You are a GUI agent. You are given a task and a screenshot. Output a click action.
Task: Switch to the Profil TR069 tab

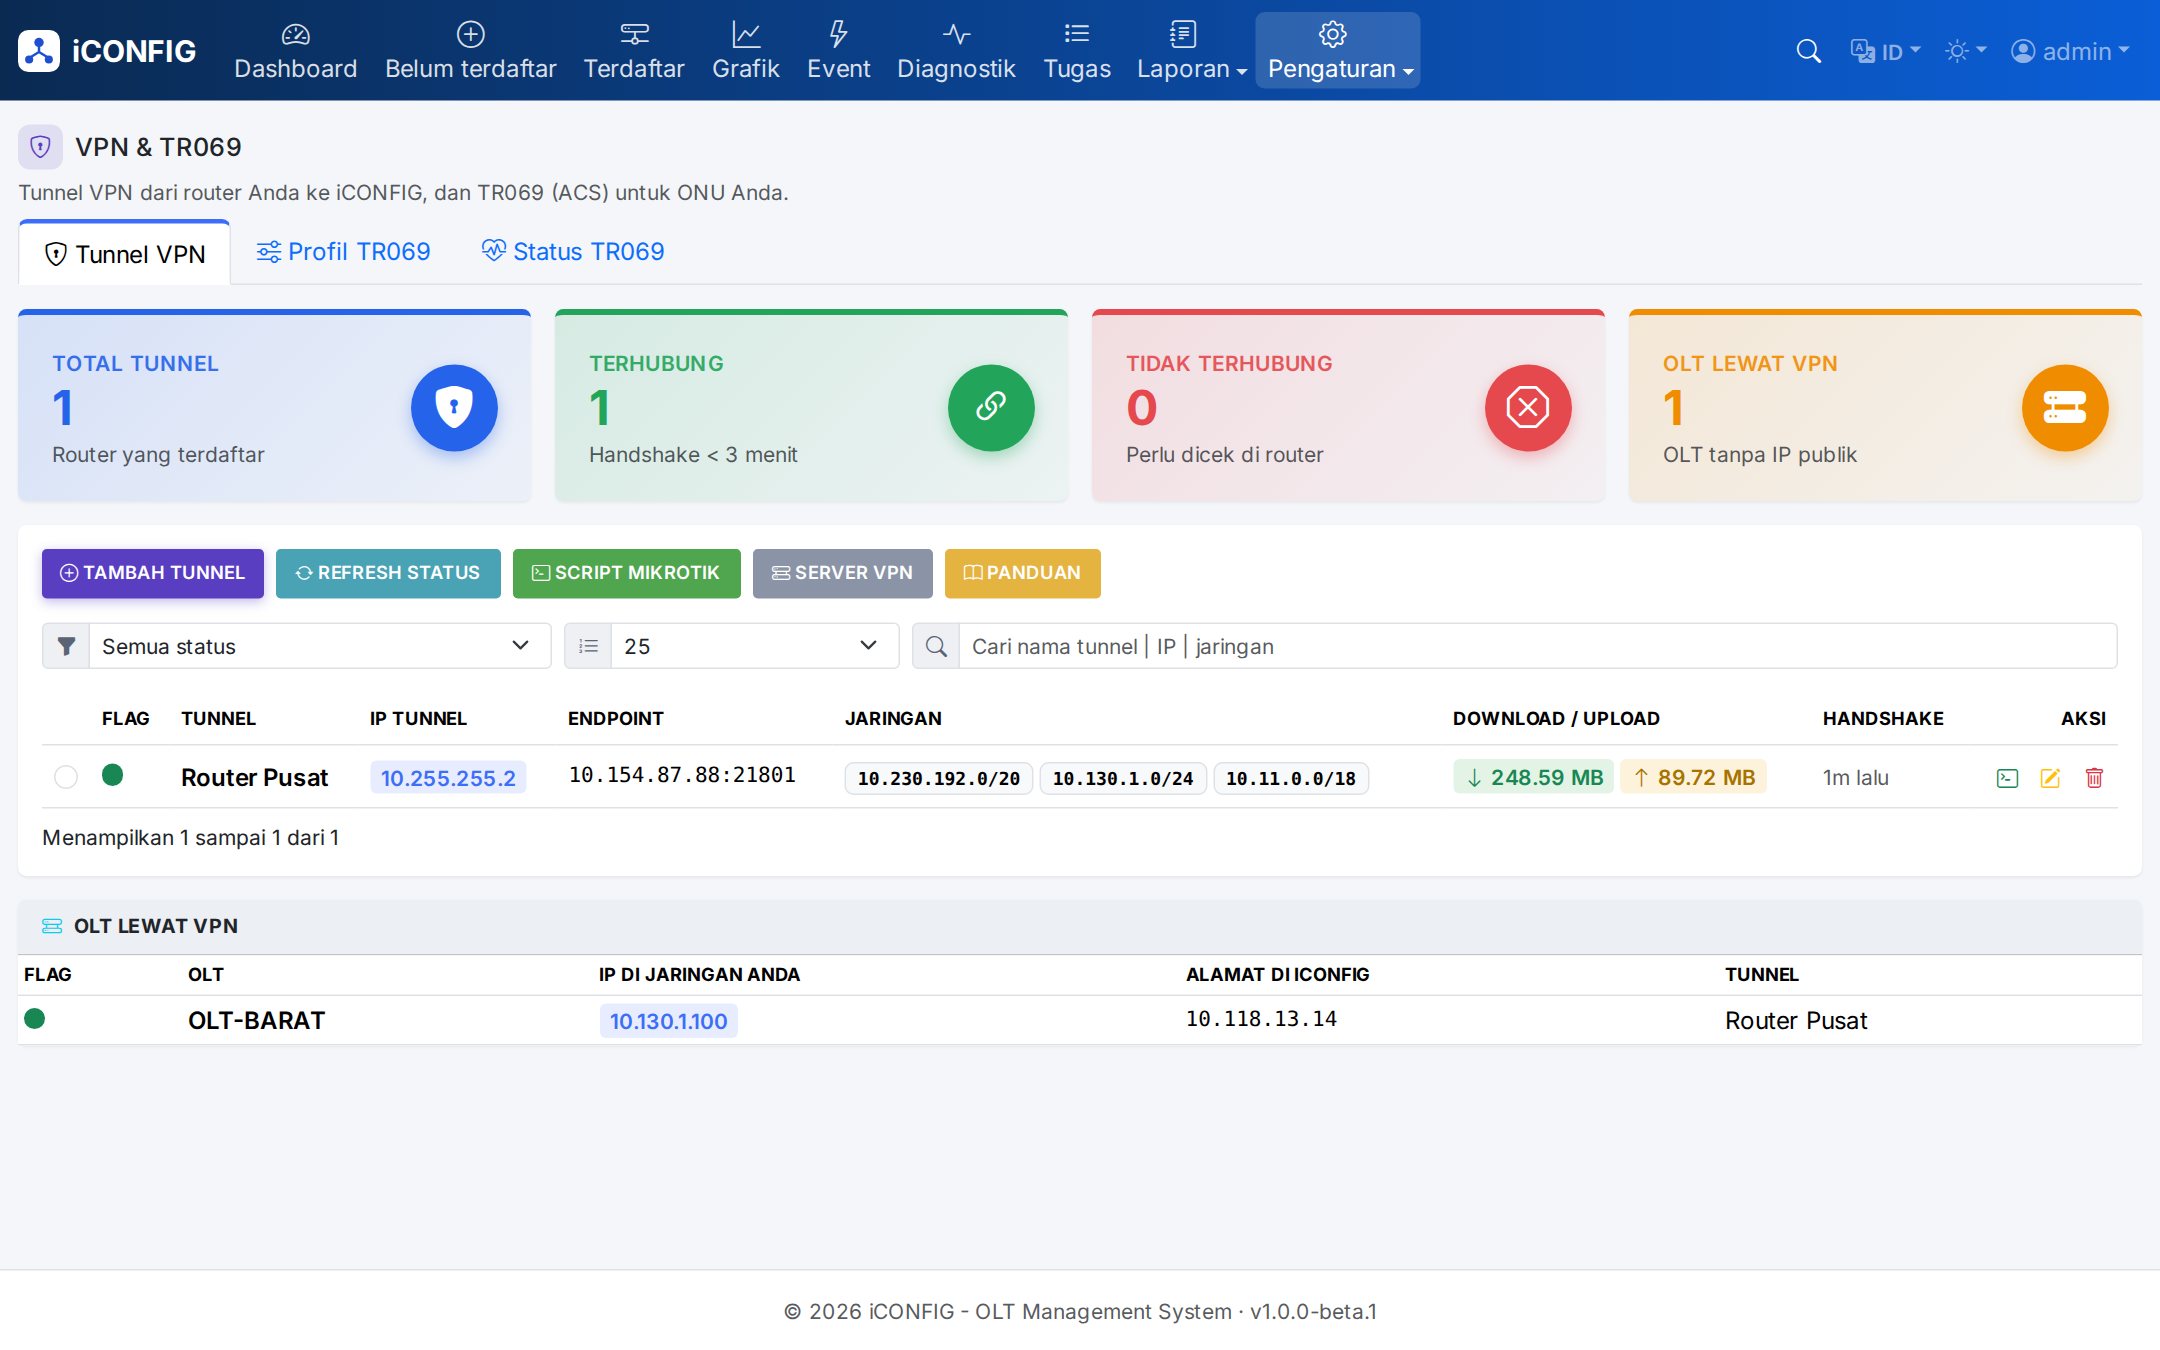(x=343, y=251)
